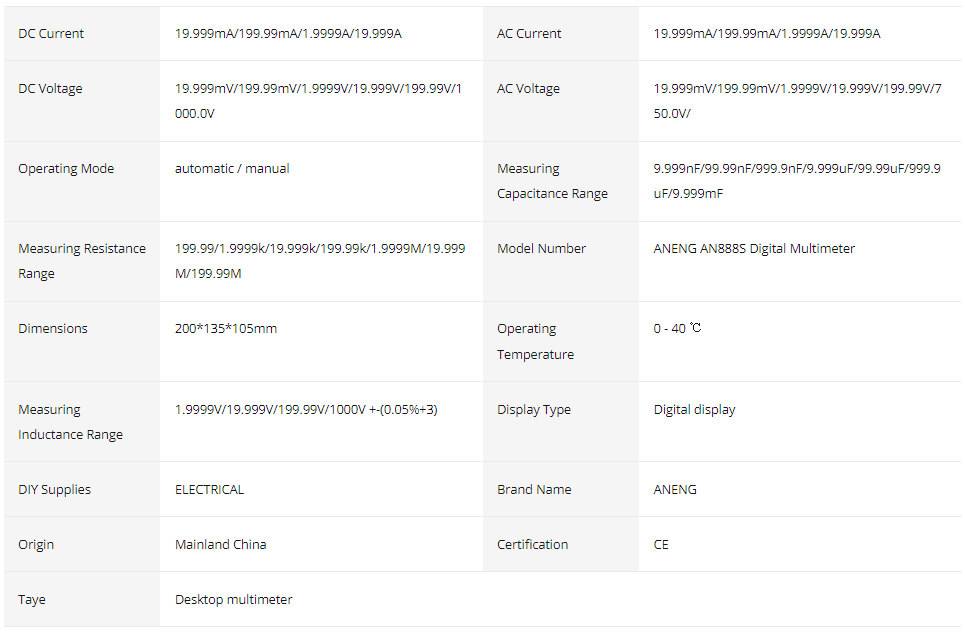This screenshot has width=965, height=633.
Task: Click the ANENG brand name value
Action: (x=675, y=490)
